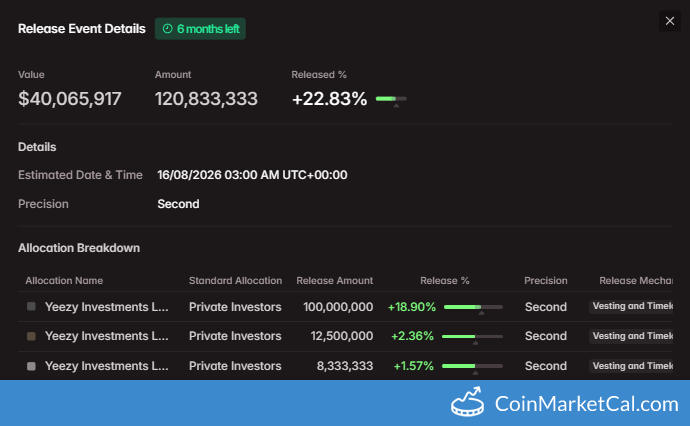690x426 pixels.
Task: Click Vesting and Timelock tag in first row
Action: point(631,306)
